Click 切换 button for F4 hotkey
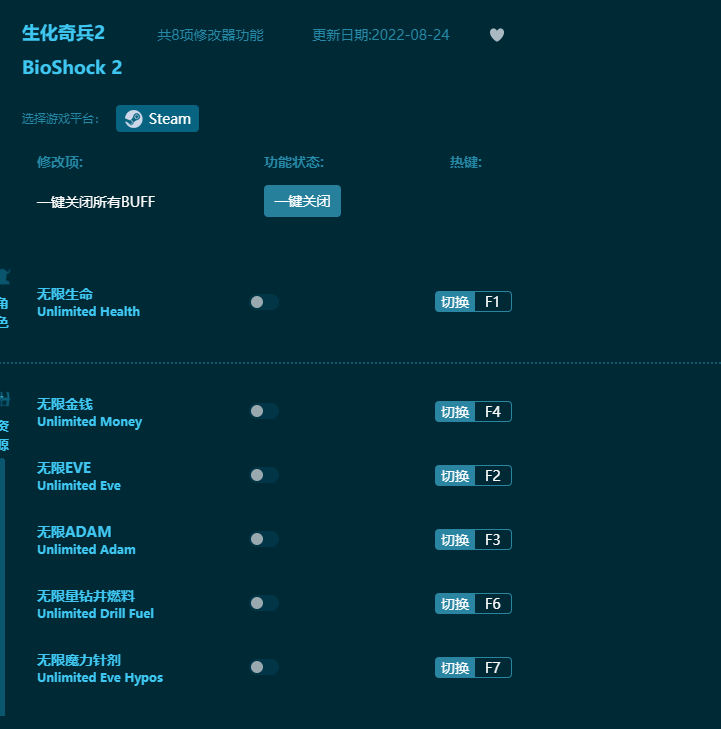The width and height of the screenshot is (721, 729). pyautogui.click(x=455, y=411)
